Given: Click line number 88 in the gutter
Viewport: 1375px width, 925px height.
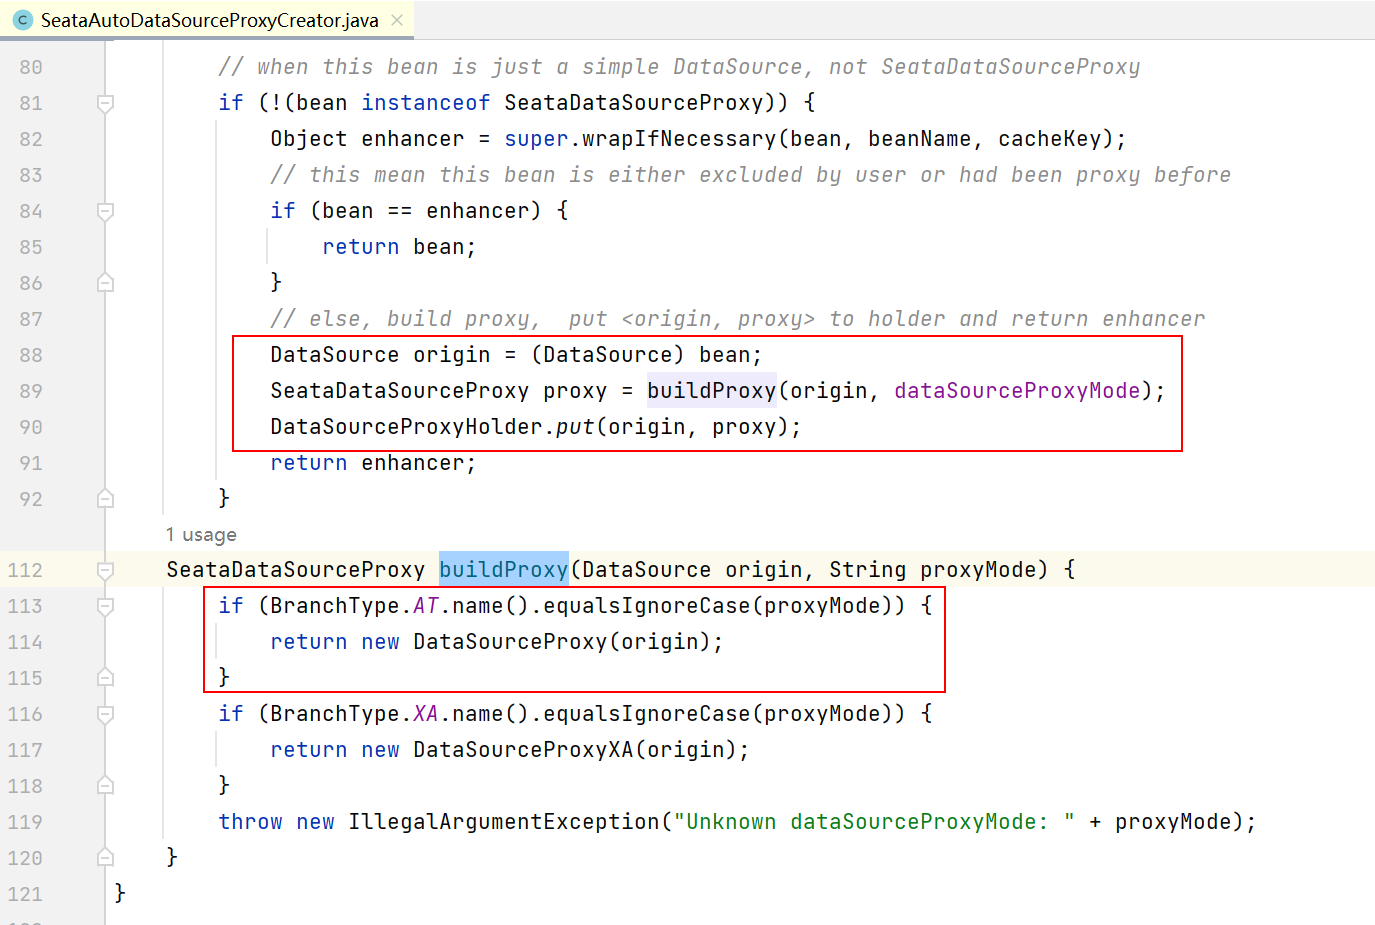Looking at the screenshot, I should tap(31, 355).
